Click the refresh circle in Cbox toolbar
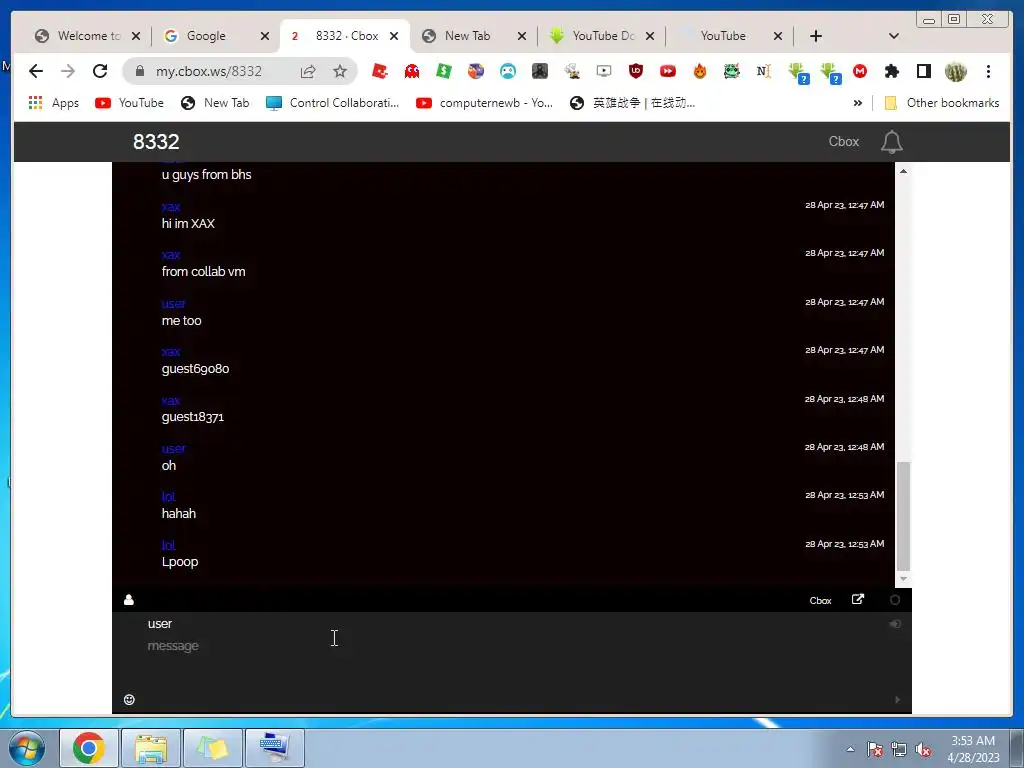Screen dimensions: 1024x768 click(895, 600)
